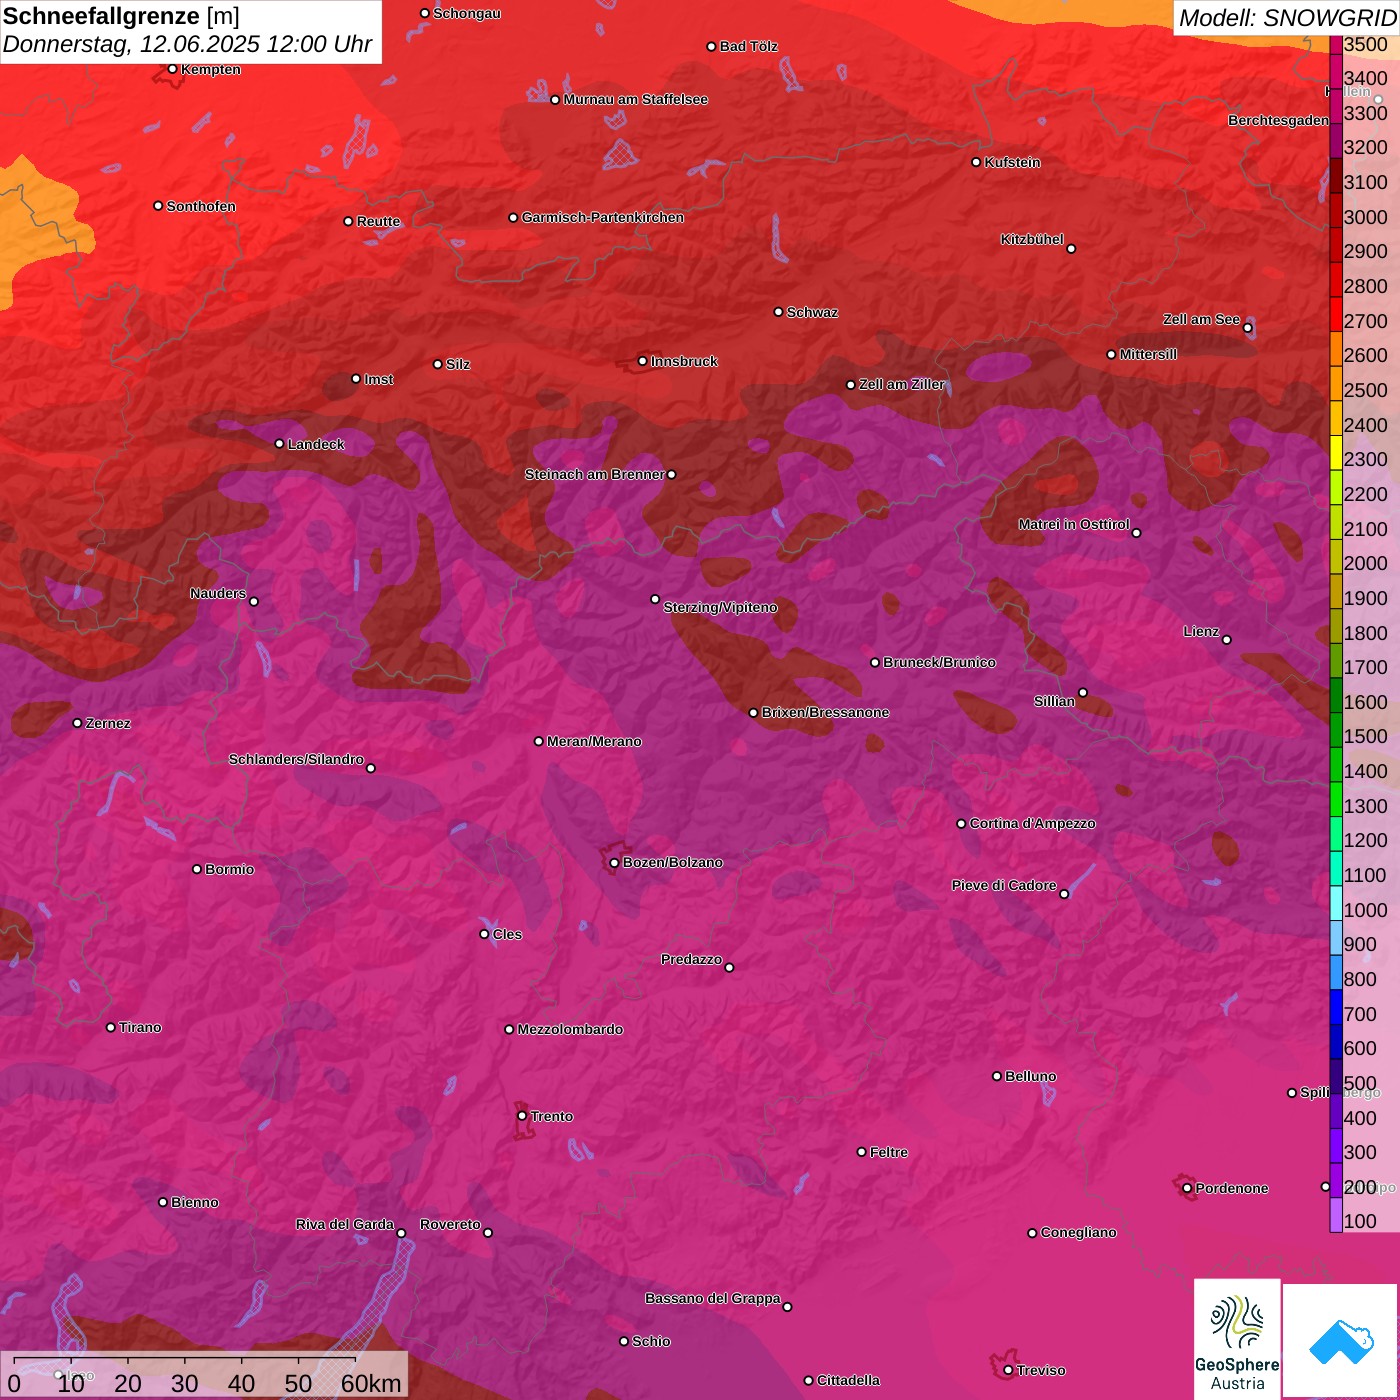Click the 'Cortina d'Ampezzo' label
Screen dimensions: 1400x1400
click(x=1032, y=823)
